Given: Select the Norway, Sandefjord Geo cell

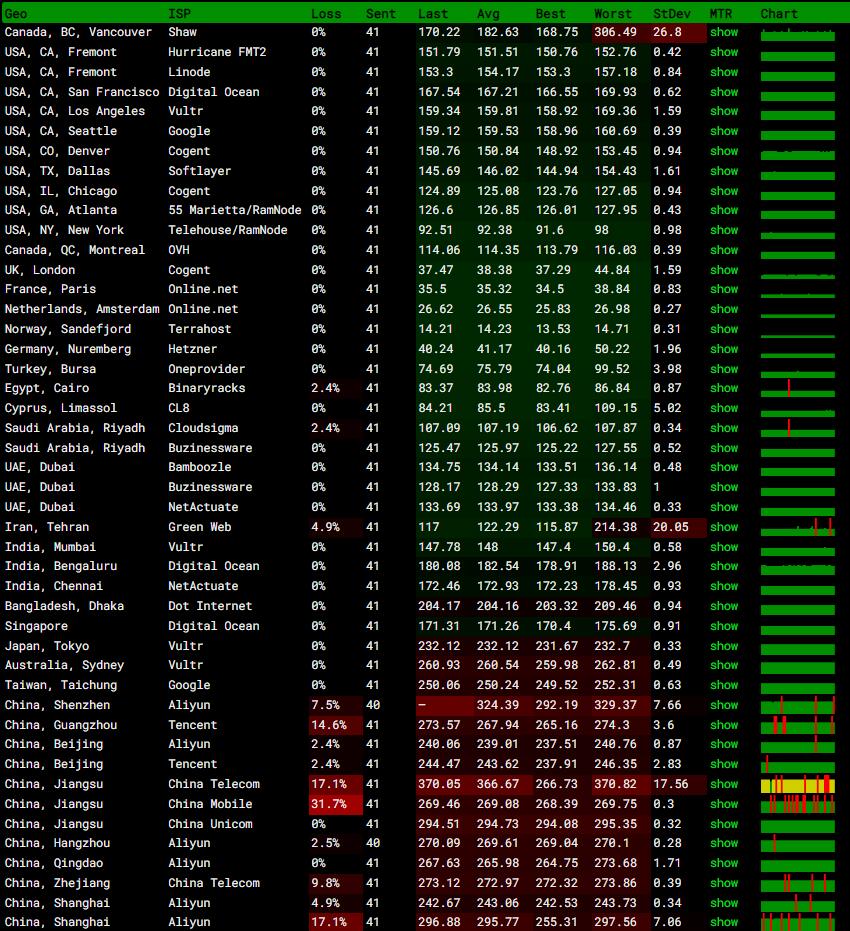Looking at the screenshot, I should coord(68,329).
